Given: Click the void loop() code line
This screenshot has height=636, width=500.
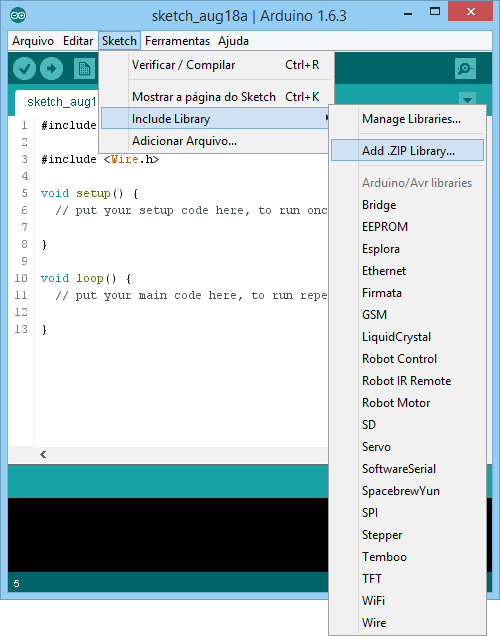Looking at the screenshot, I should click(x=86, y=279).
